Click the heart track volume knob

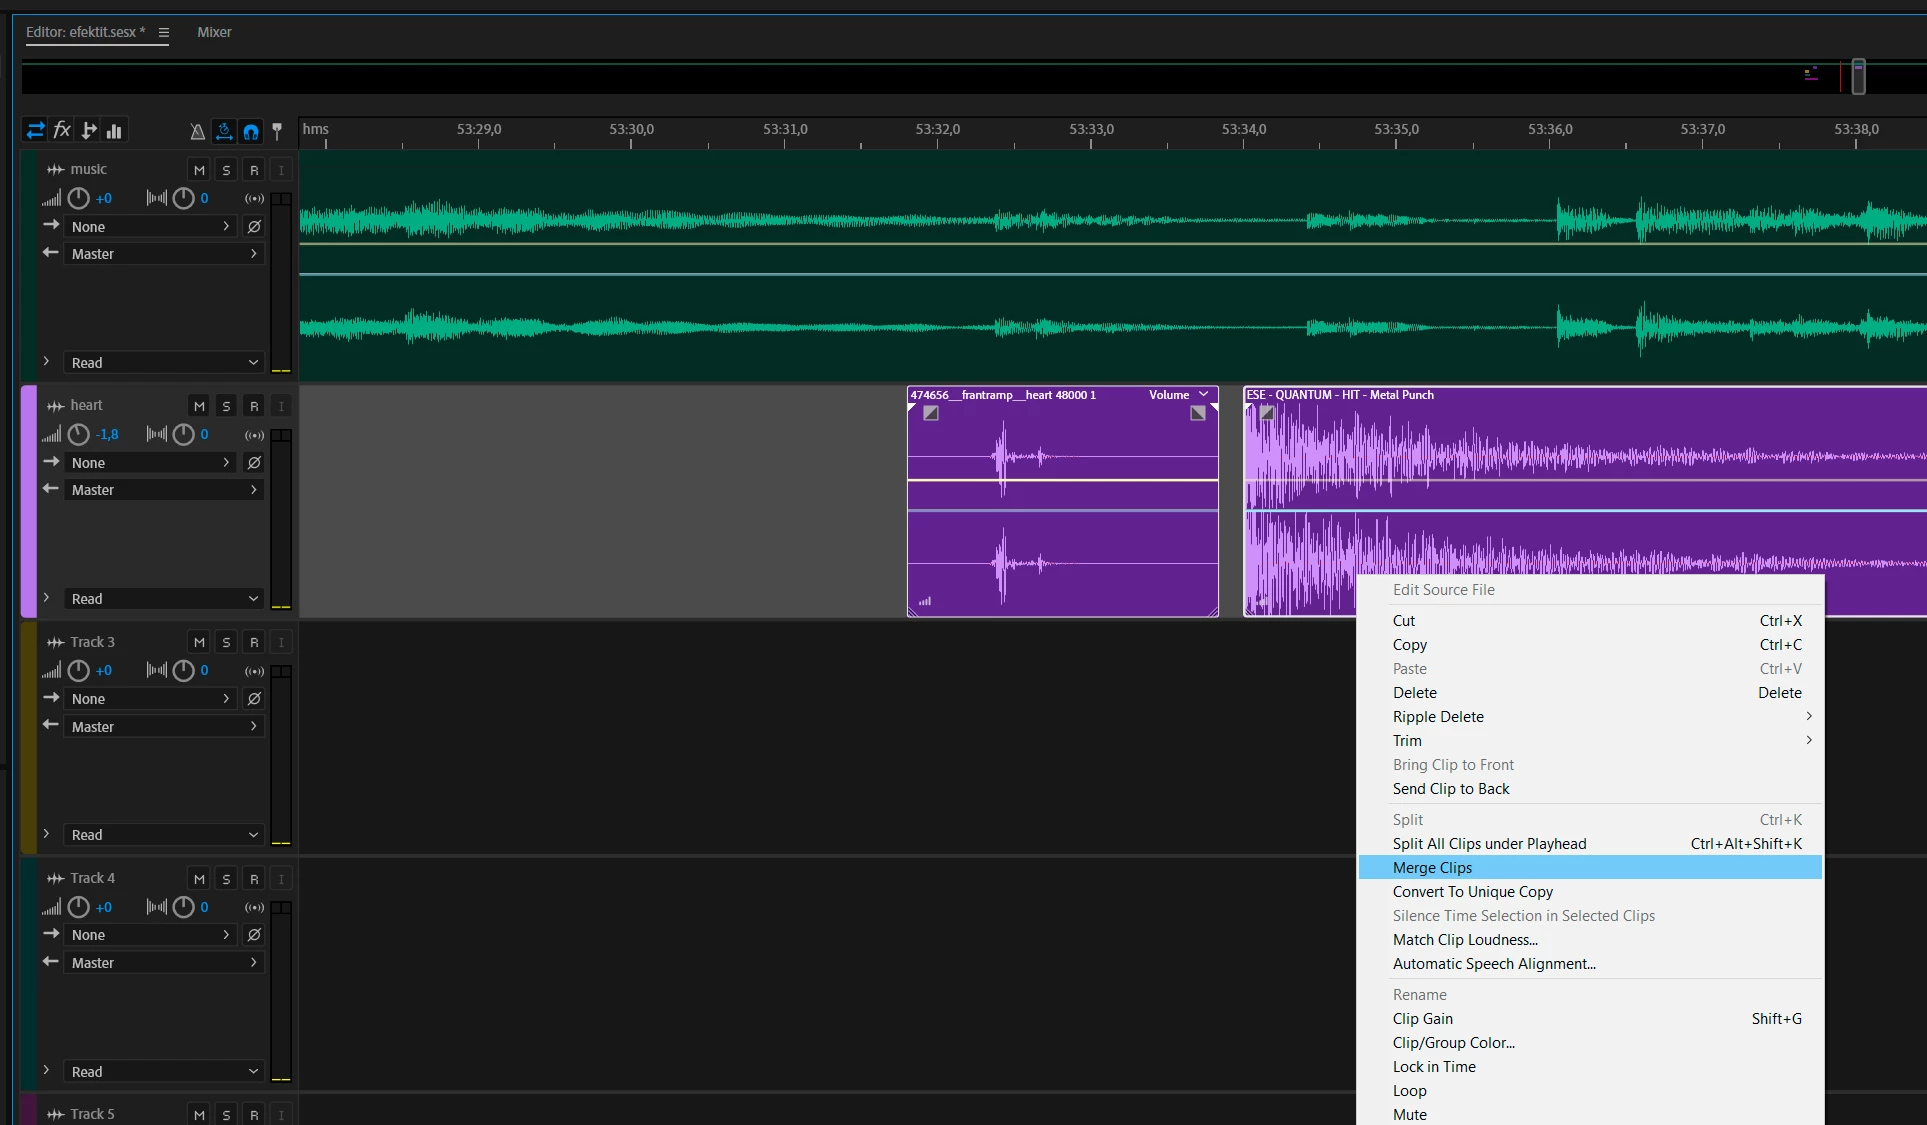pos(78,434)
